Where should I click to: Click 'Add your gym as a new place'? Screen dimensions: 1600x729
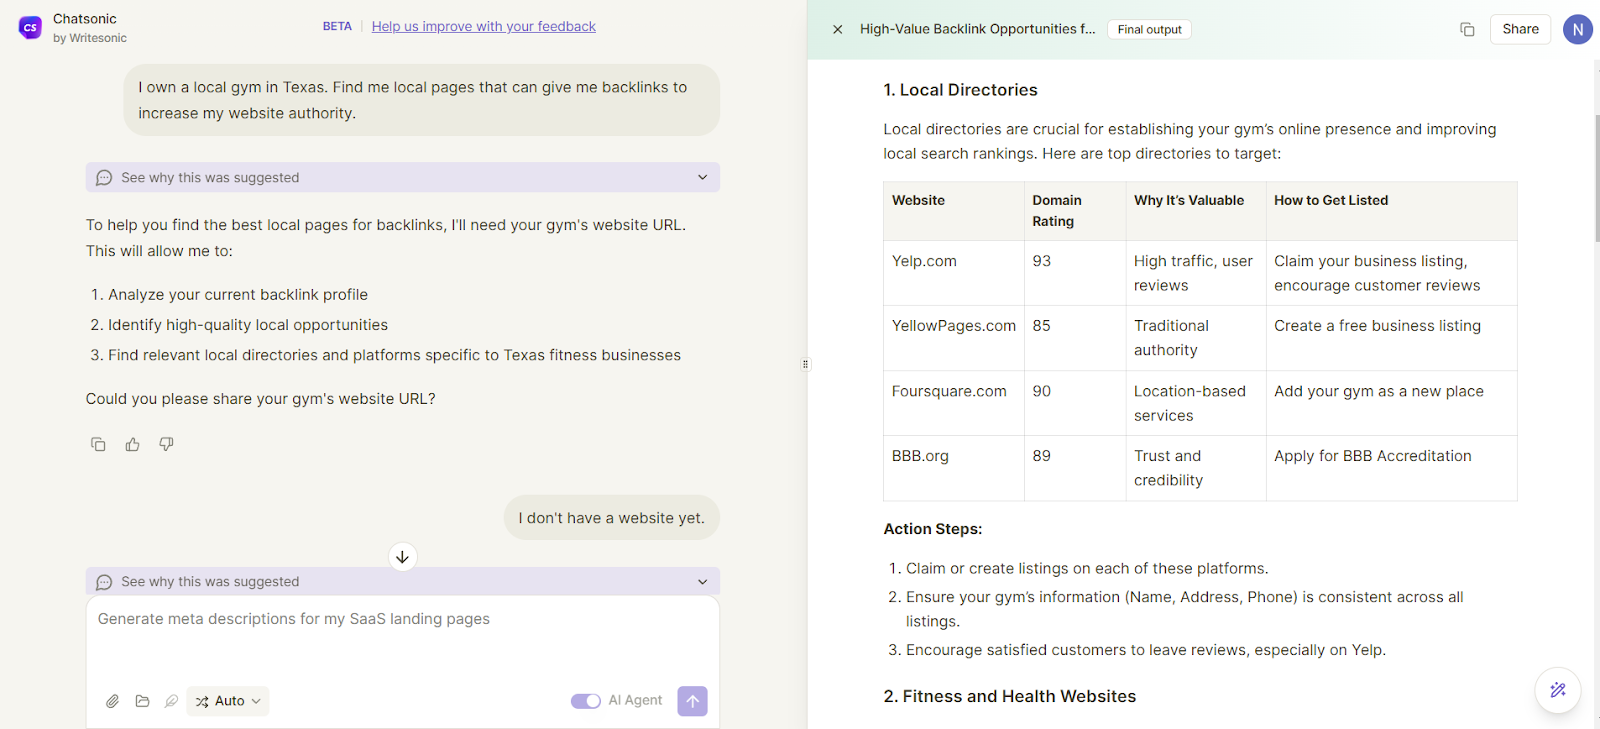(1392, 403)
